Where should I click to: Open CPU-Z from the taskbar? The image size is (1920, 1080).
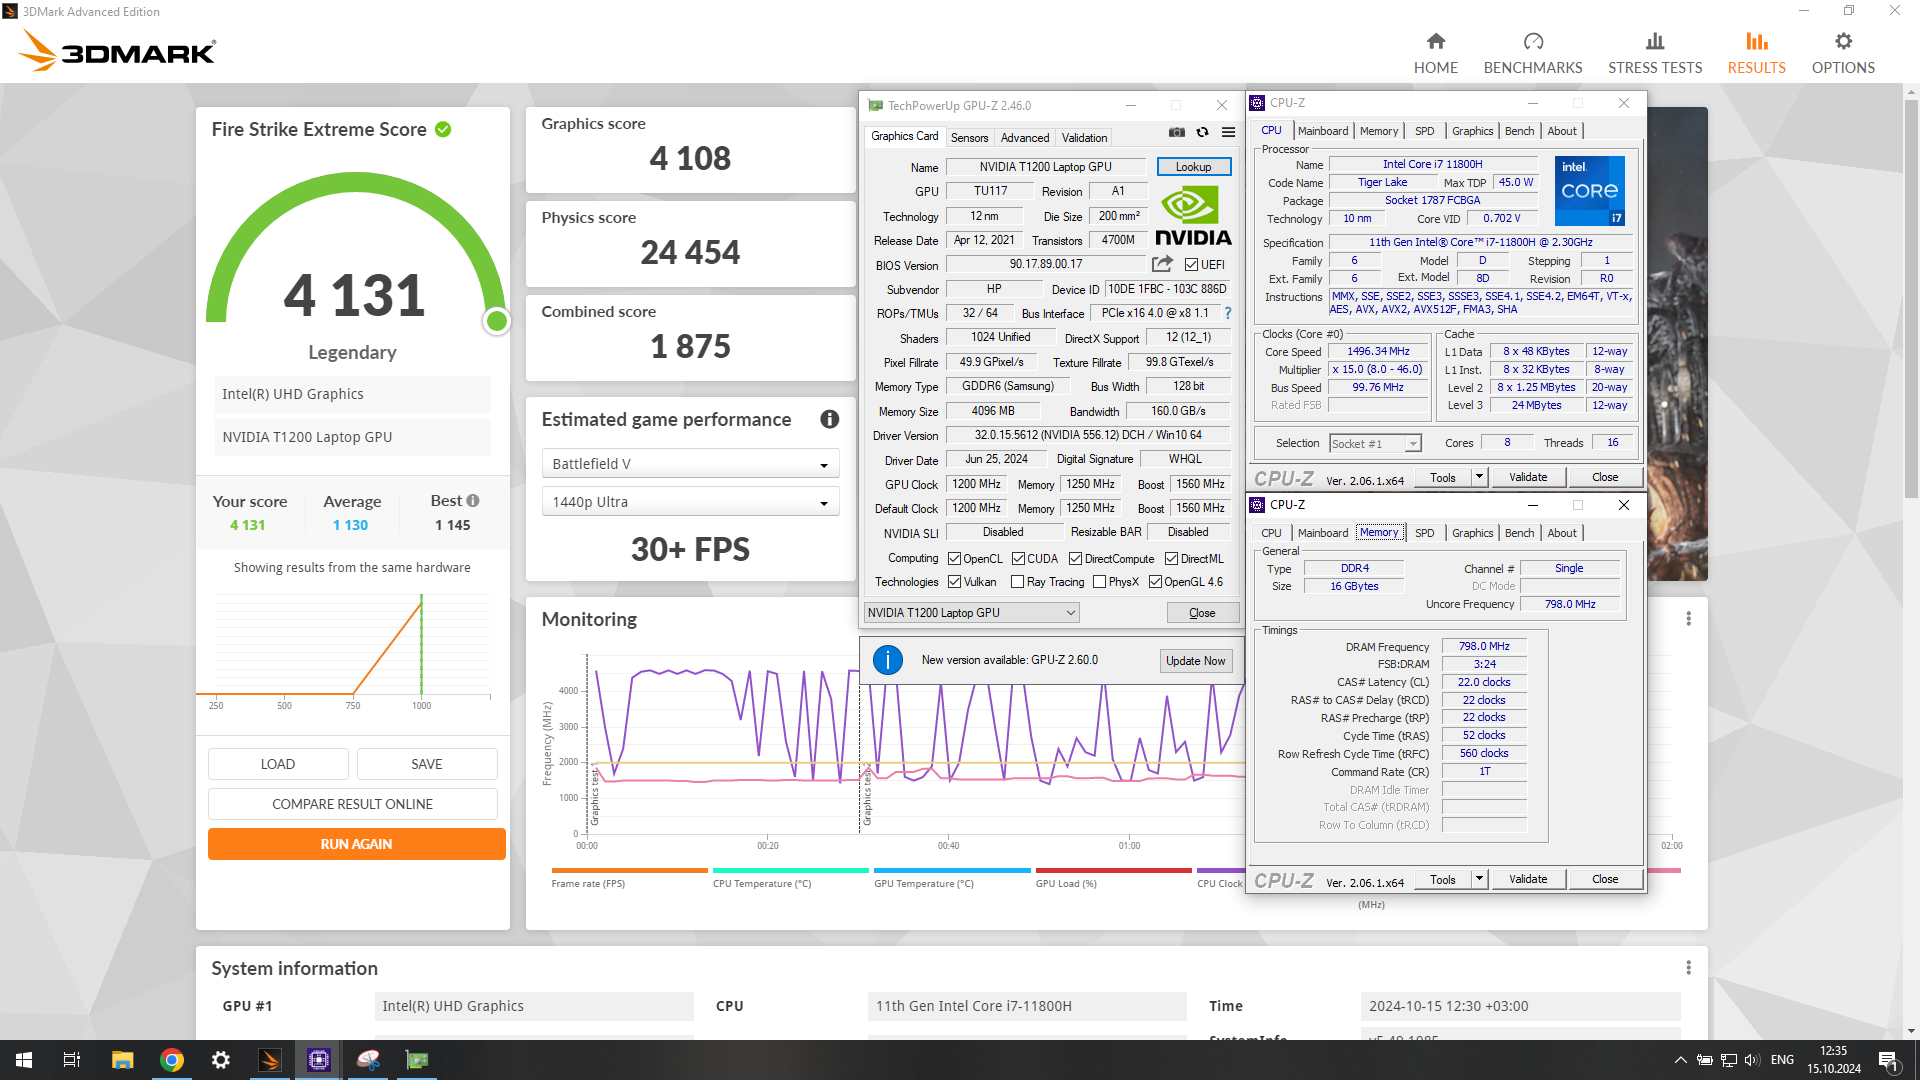point(319,1060)
